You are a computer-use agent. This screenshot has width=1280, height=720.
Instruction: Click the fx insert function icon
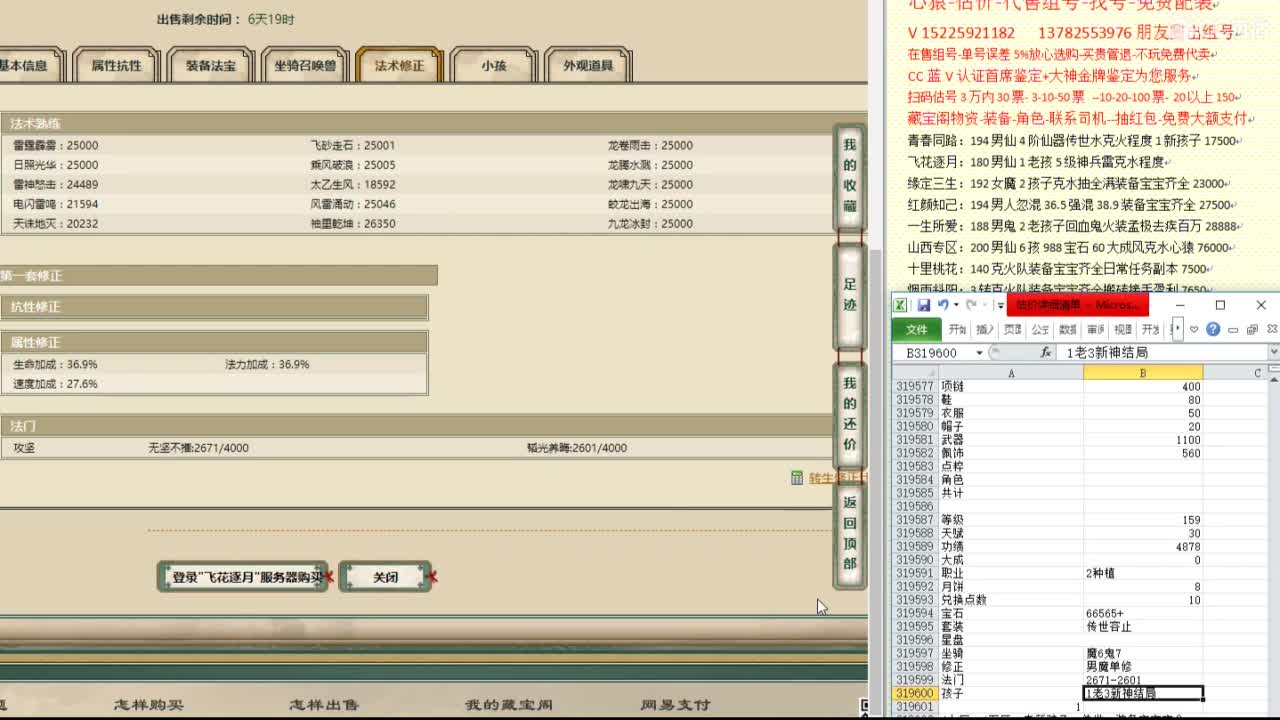click(x=1046, y=352)
